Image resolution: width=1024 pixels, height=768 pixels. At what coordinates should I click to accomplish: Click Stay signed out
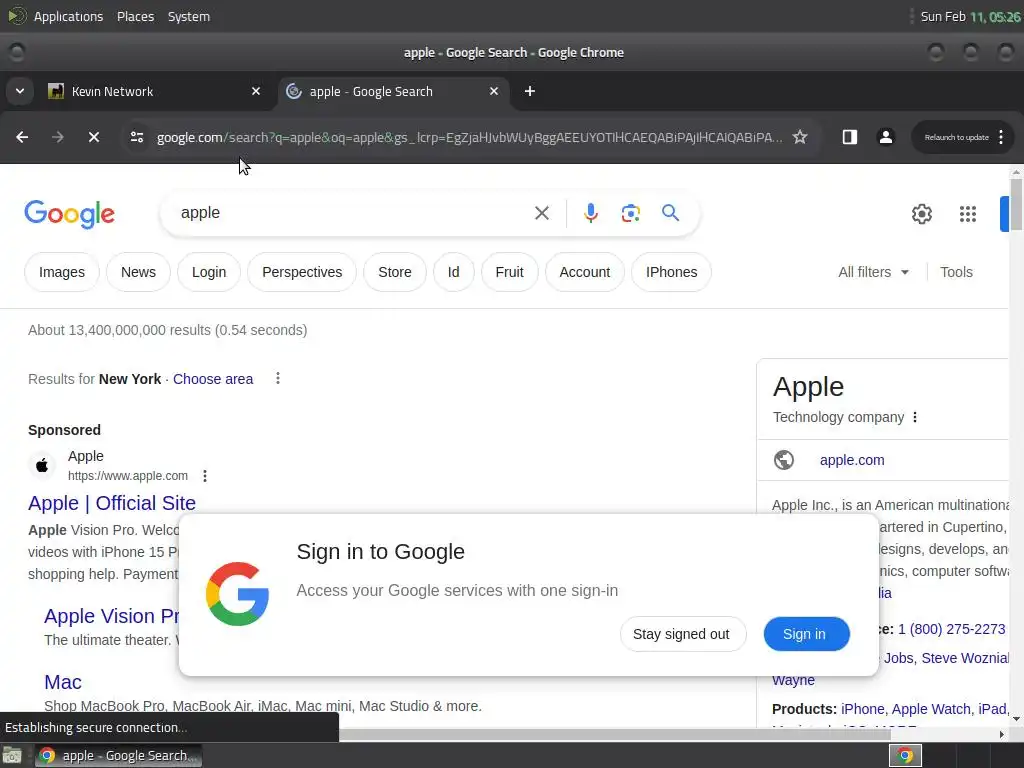tap(683, 634)
